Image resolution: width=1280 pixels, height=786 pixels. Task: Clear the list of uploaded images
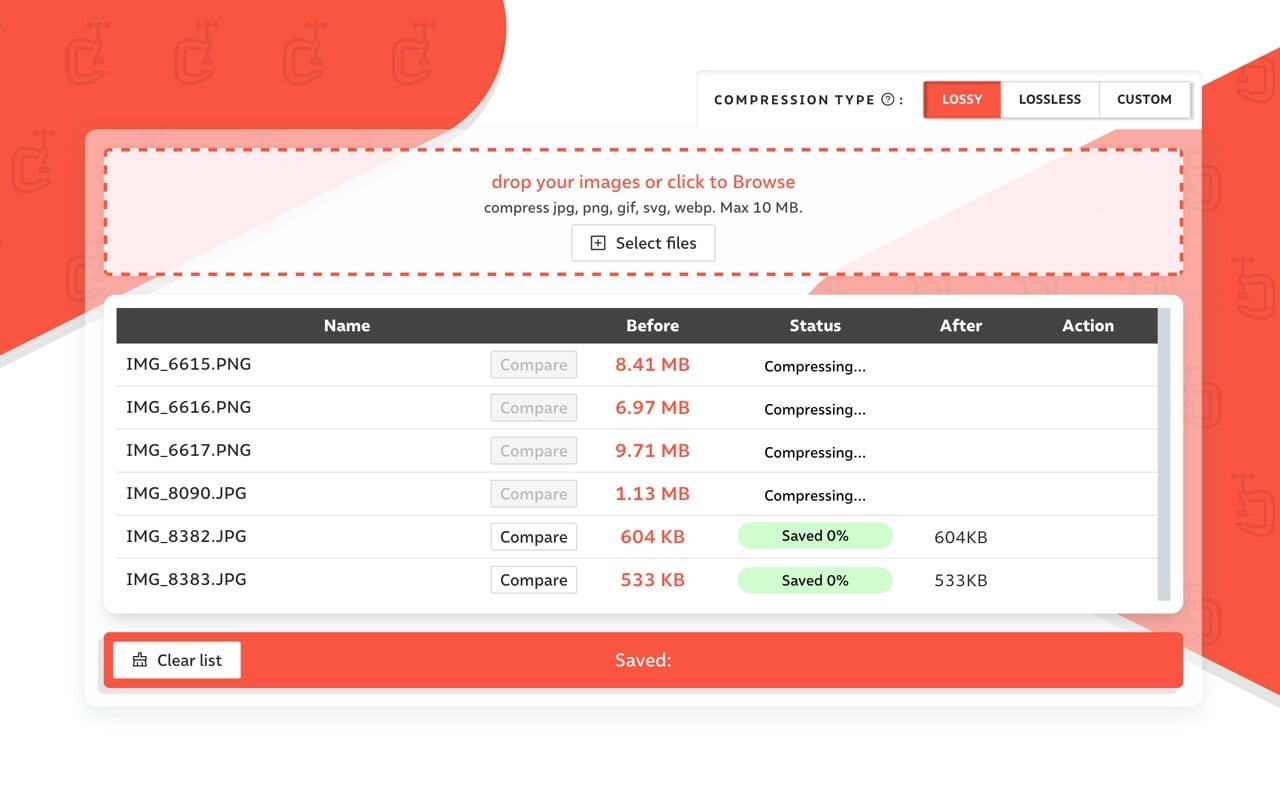177,660
